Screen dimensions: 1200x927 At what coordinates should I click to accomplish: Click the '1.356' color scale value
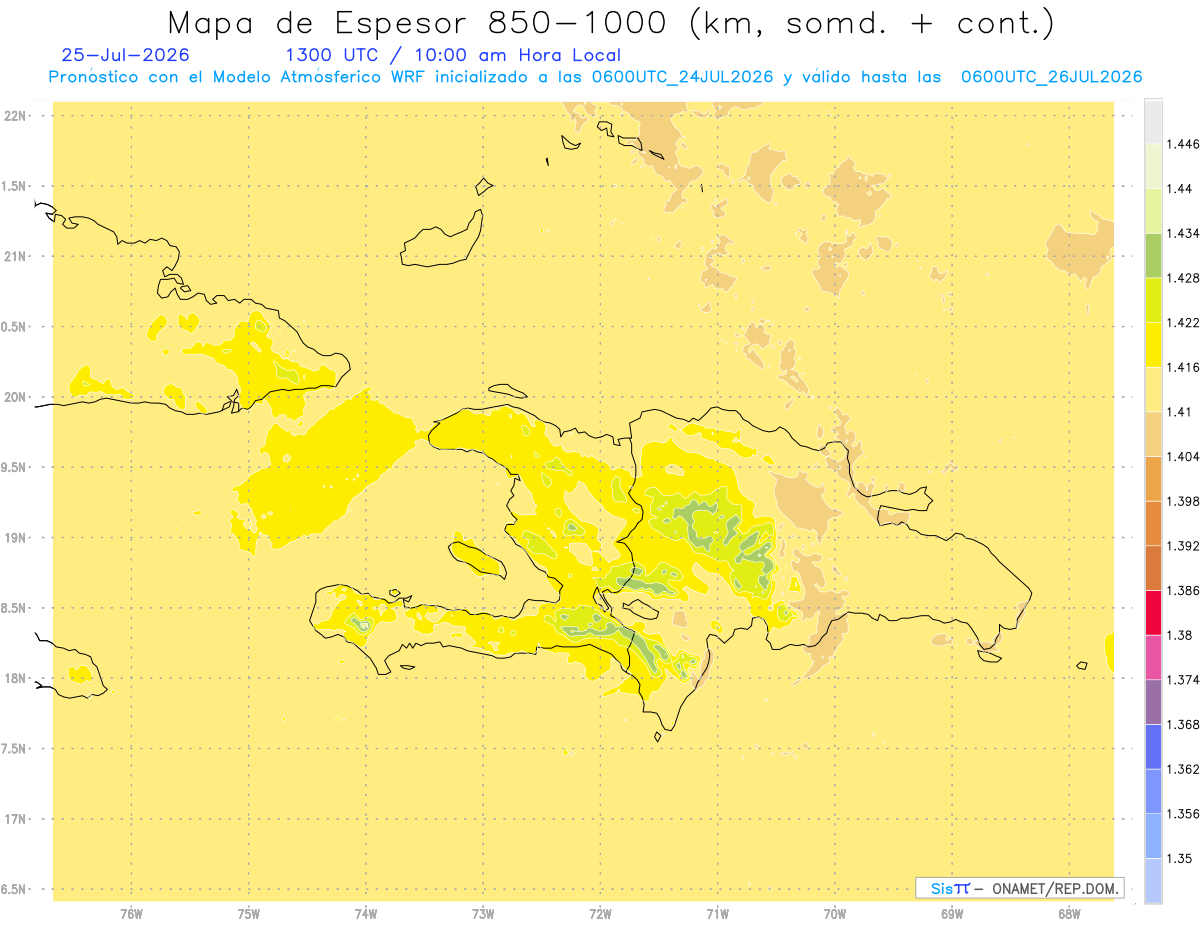pos(1183,814)
